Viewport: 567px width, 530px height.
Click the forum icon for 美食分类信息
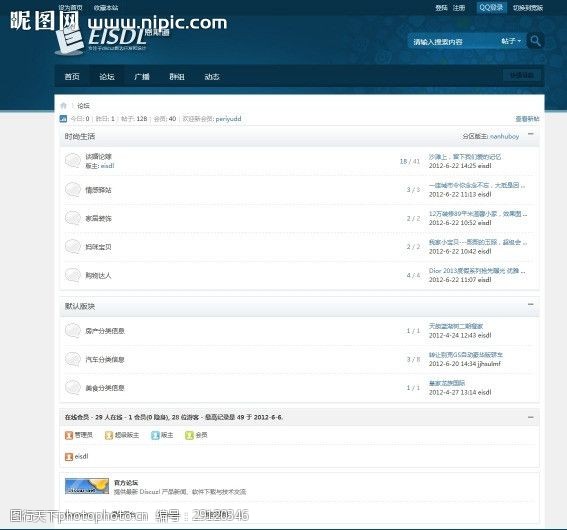pos(73,388)
